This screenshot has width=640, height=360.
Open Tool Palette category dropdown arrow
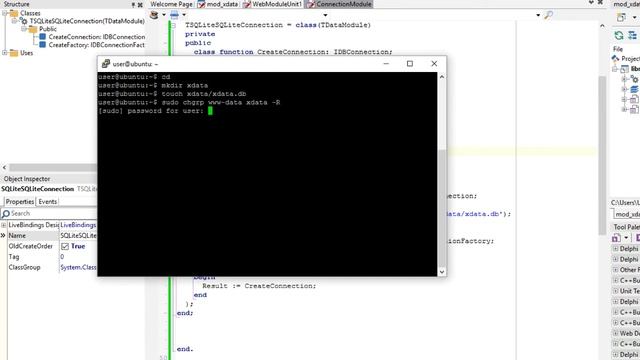[626, 238]
